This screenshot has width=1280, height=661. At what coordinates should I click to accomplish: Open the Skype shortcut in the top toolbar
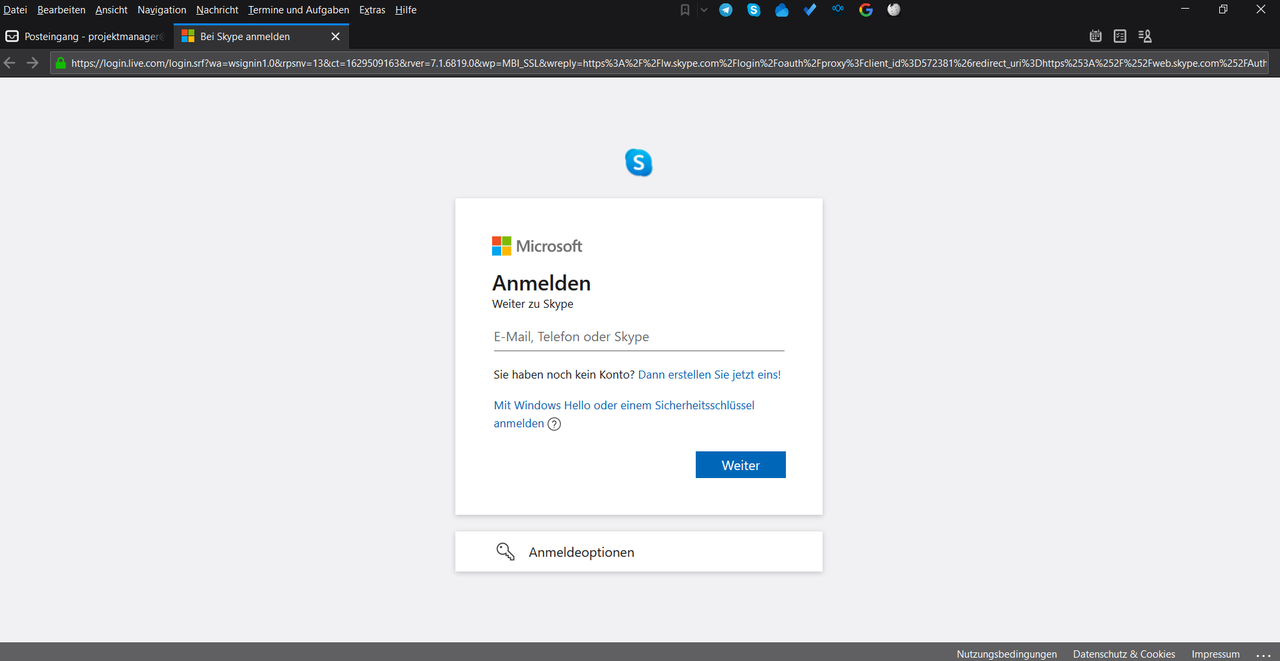pos(754,10)
